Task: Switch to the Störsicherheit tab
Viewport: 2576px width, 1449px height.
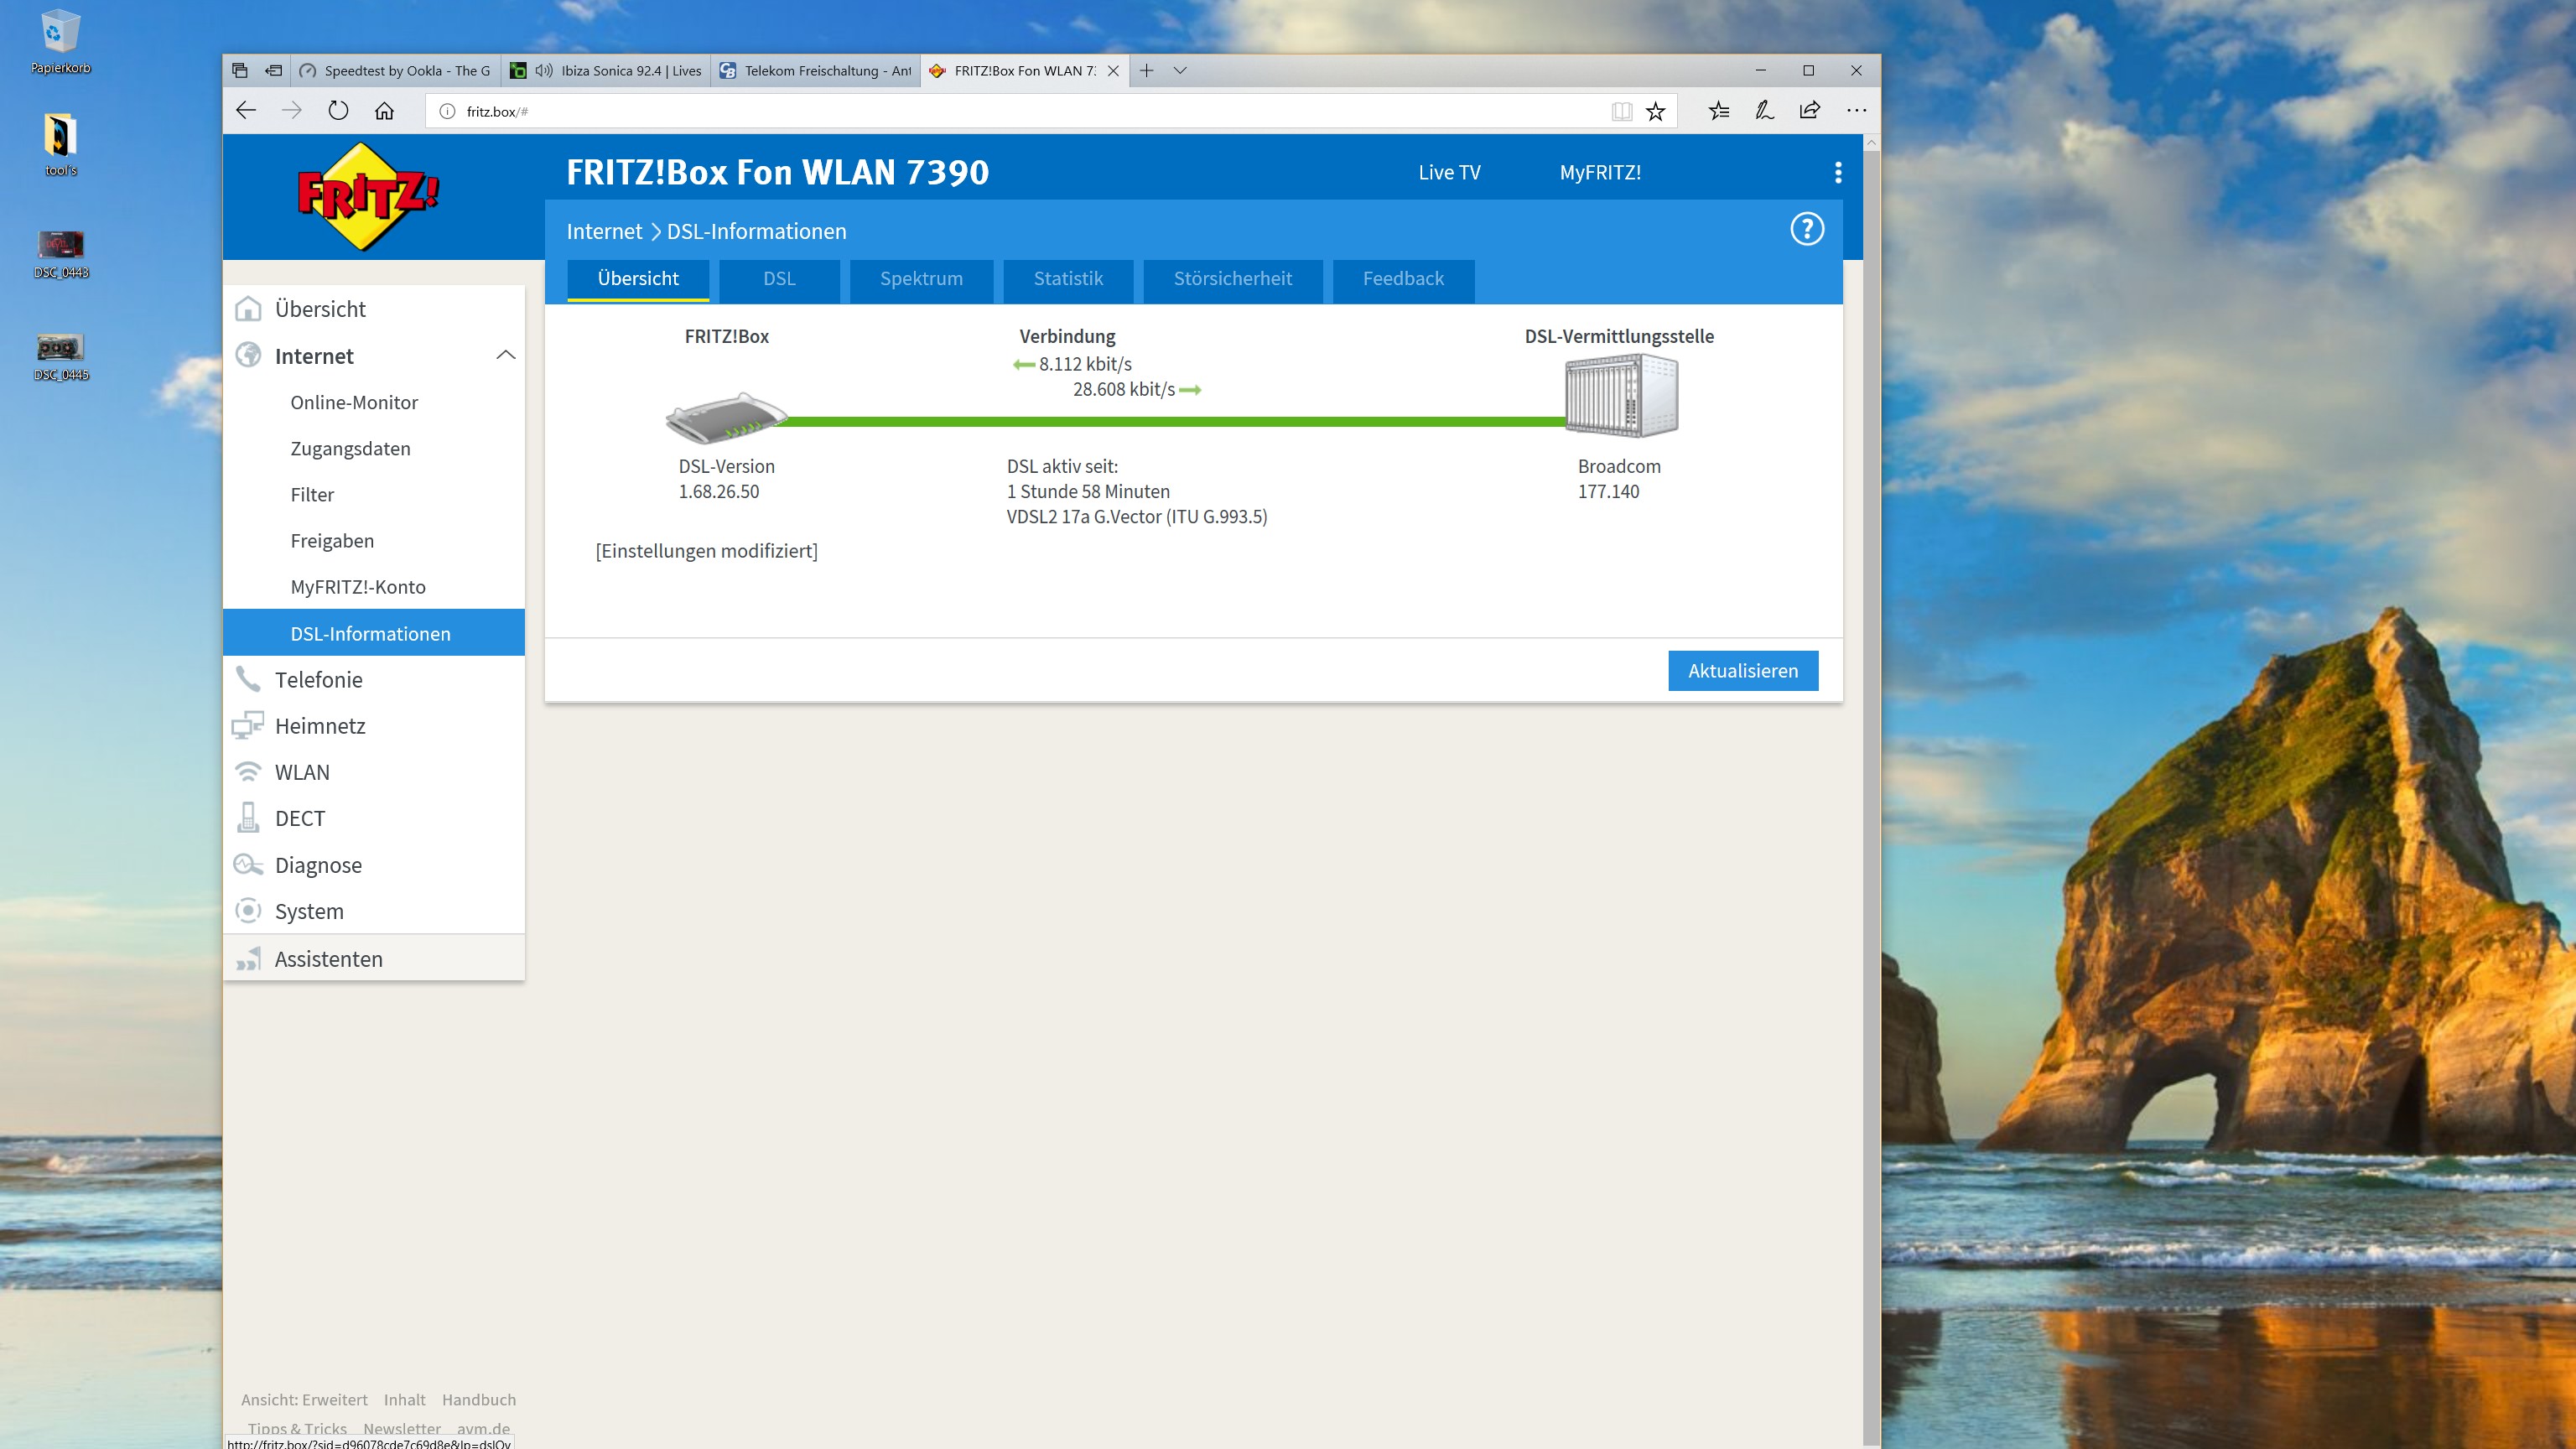Action: pos(1232,279)
